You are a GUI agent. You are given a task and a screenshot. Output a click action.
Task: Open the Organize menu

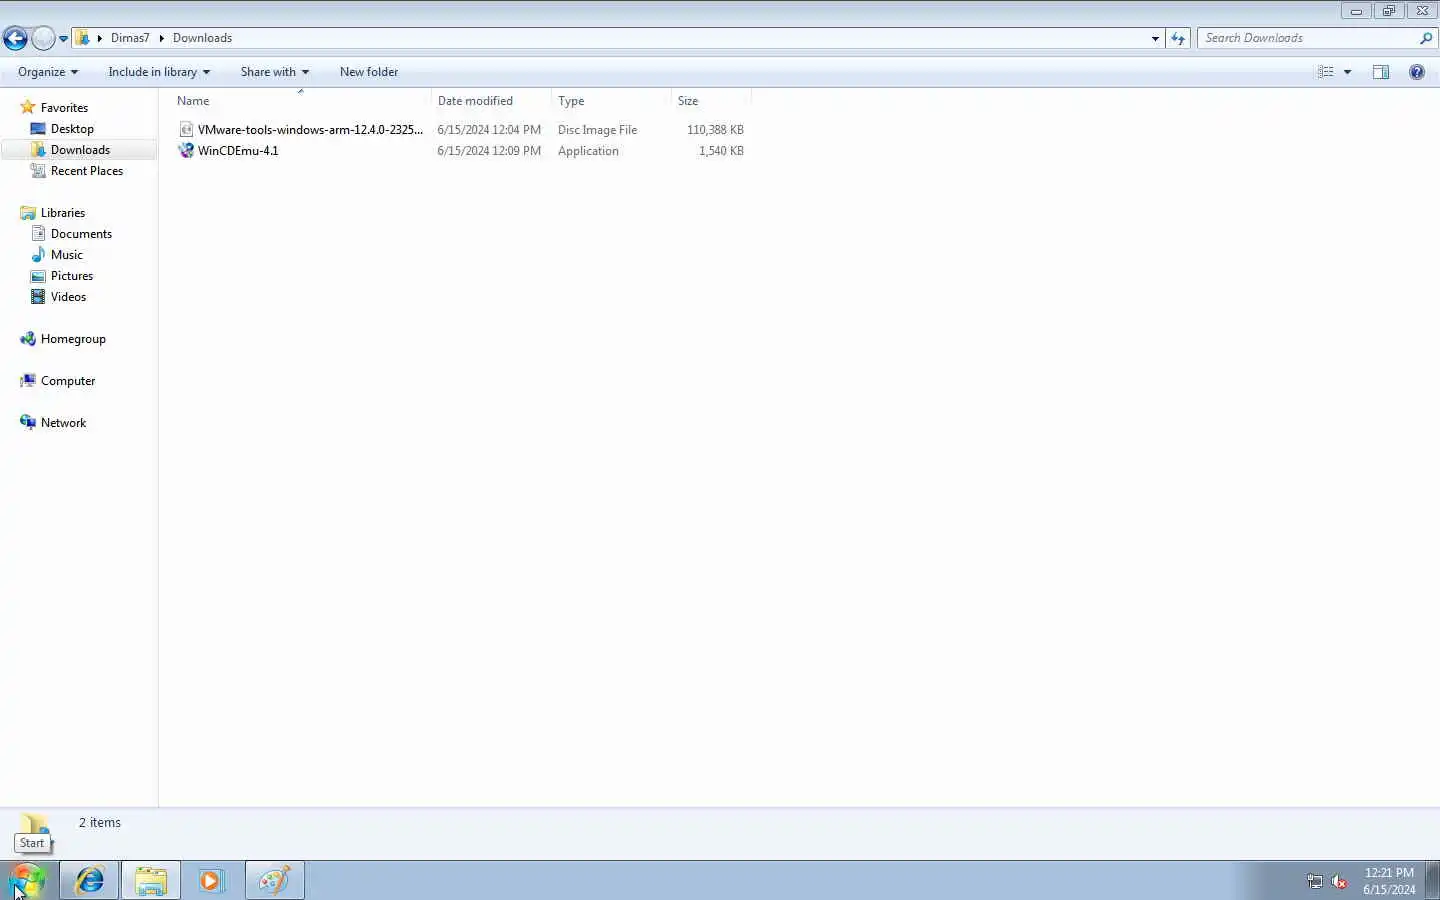point(48,72)
